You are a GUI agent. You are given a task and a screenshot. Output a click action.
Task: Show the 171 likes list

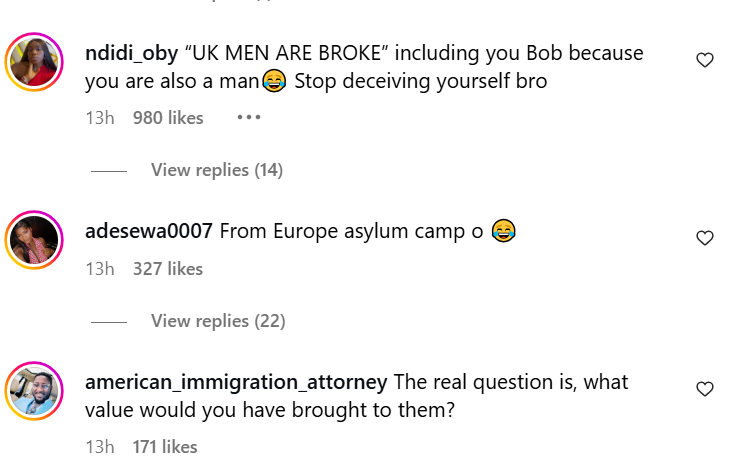[165, 446]
